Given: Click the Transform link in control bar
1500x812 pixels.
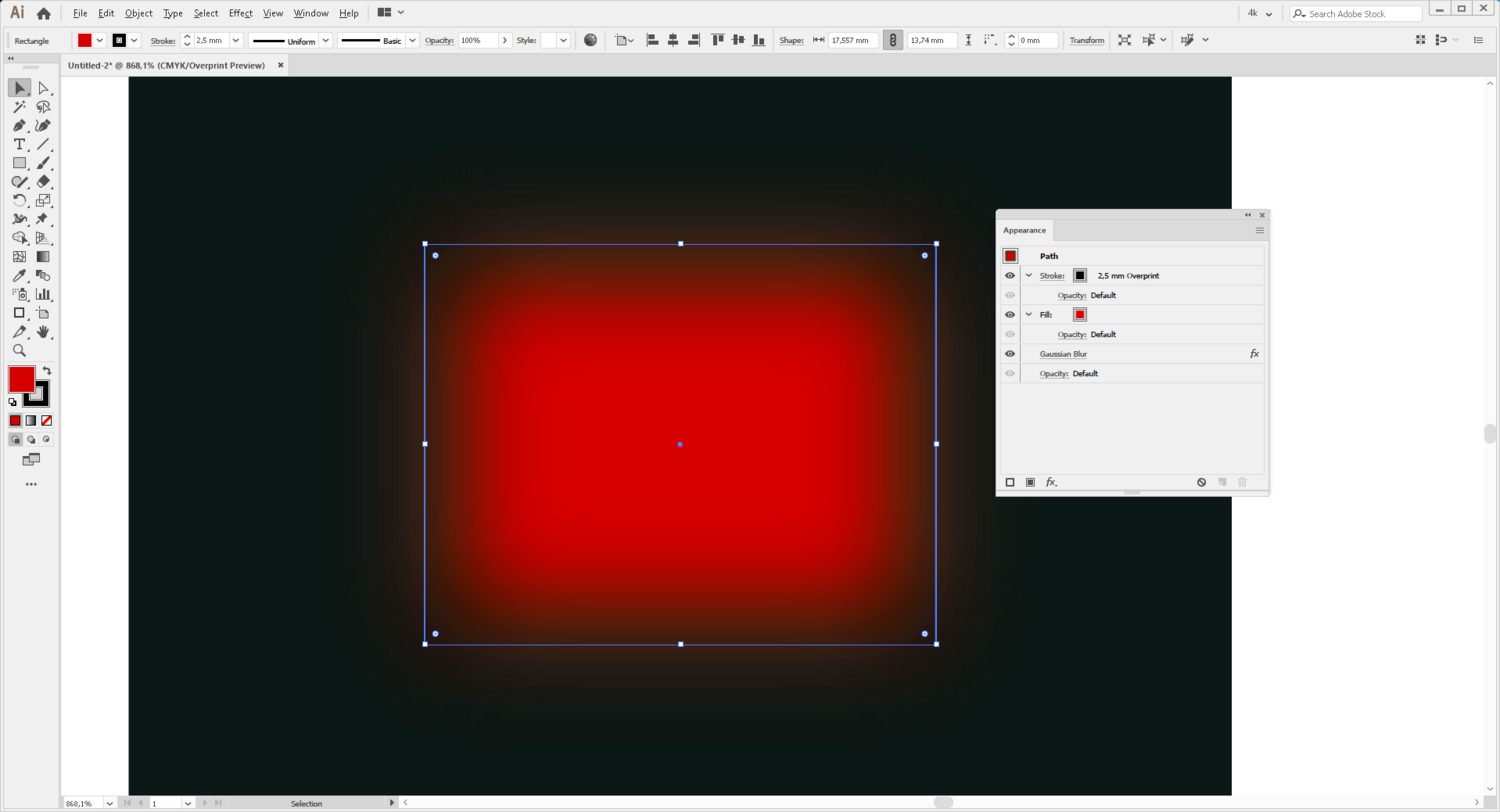Looking at the screenshot, I should click(1086, 41).
